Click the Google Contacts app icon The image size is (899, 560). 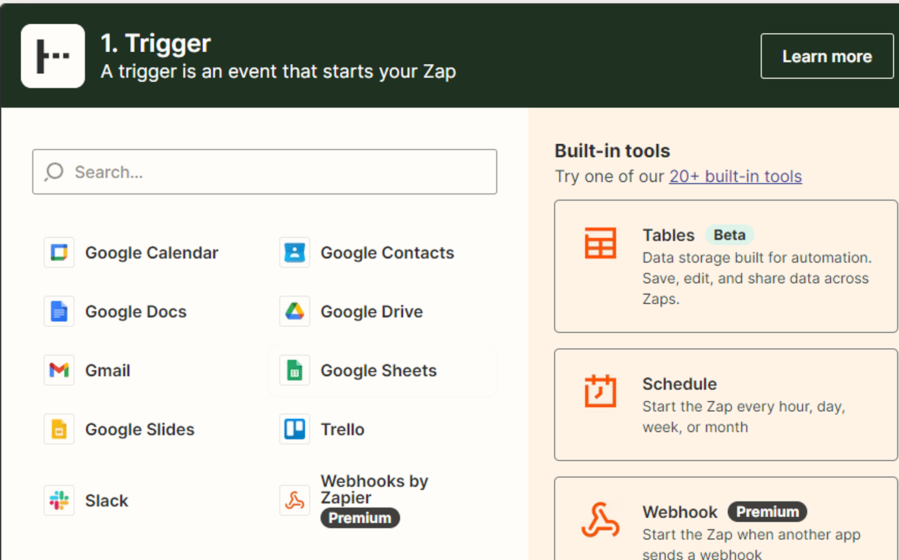(295, 253)
